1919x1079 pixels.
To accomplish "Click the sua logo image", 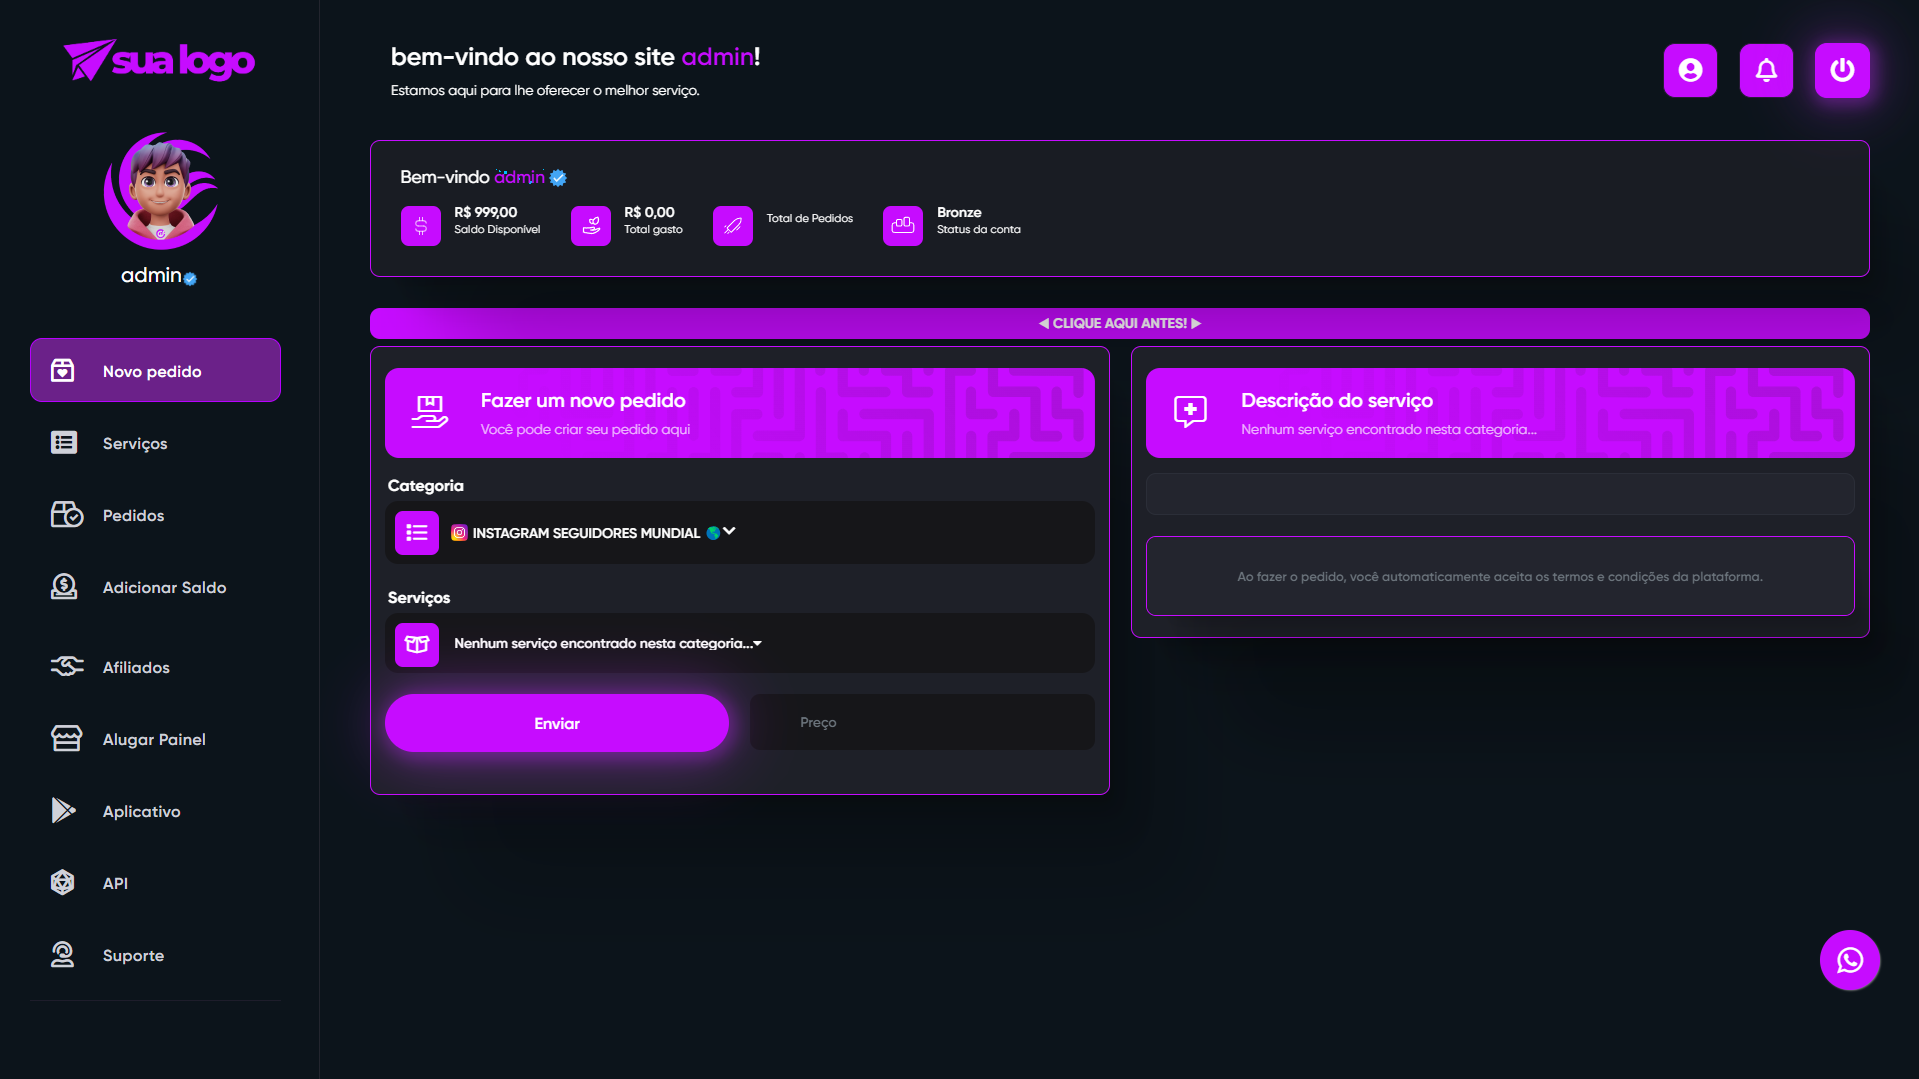I will click(x=158, y=60).
